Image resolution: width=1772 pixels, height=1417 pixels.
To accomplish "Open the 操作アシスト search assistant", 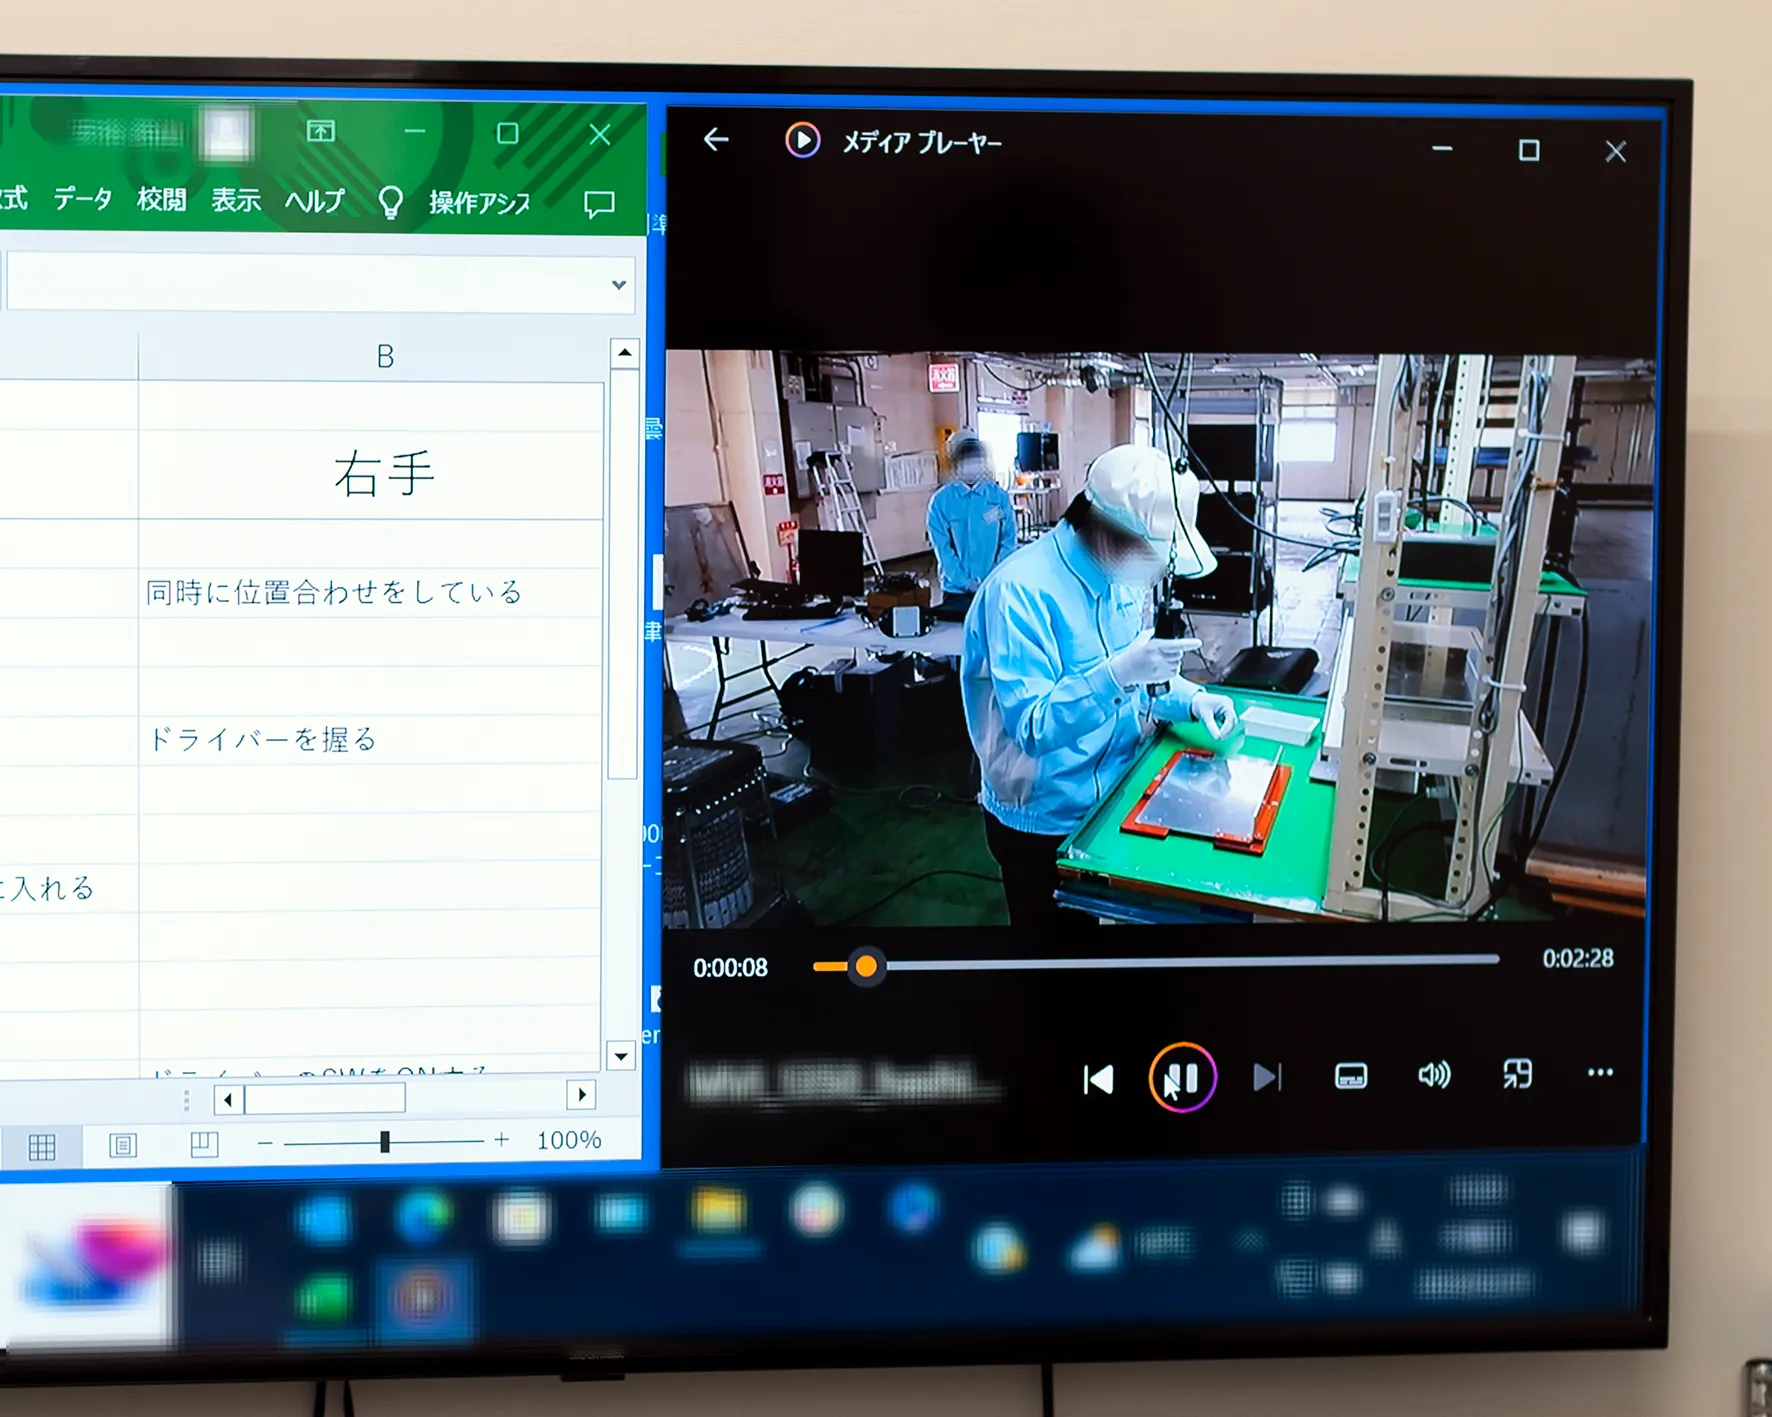I will tap(477, 202).
